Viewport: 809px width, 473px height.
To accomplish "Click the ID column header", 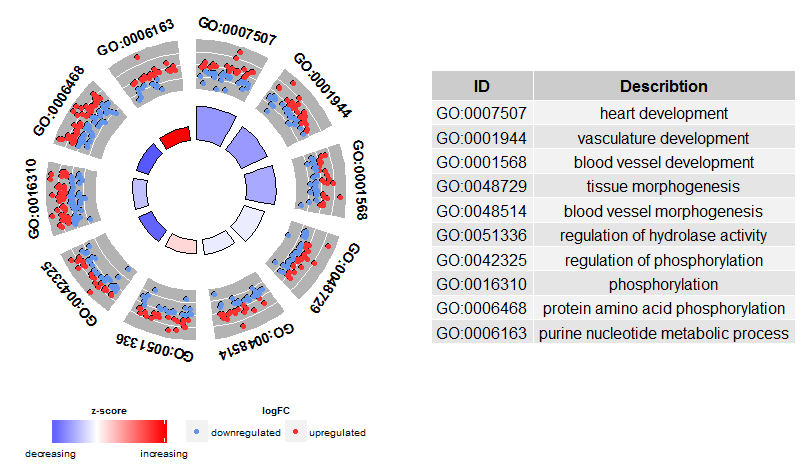I will pyautogui.click(x=482, y=86).
